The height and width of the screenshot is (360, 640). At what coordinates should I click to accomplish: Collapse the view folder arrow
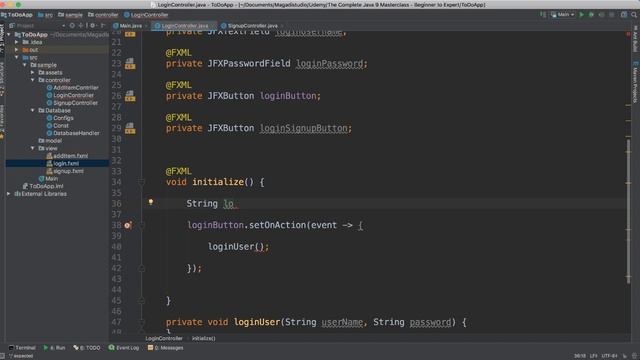[33, 148]
